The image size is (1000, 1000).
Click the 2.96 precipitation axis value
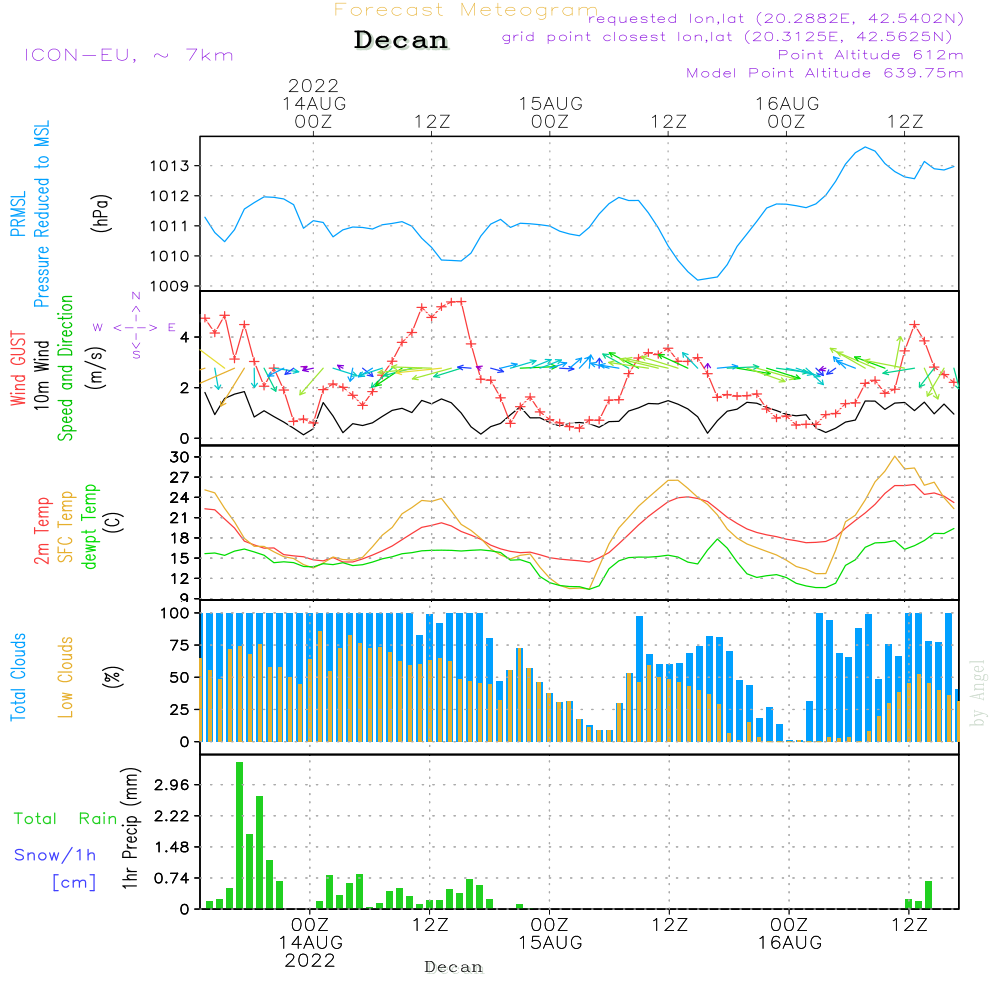[172, 784]
